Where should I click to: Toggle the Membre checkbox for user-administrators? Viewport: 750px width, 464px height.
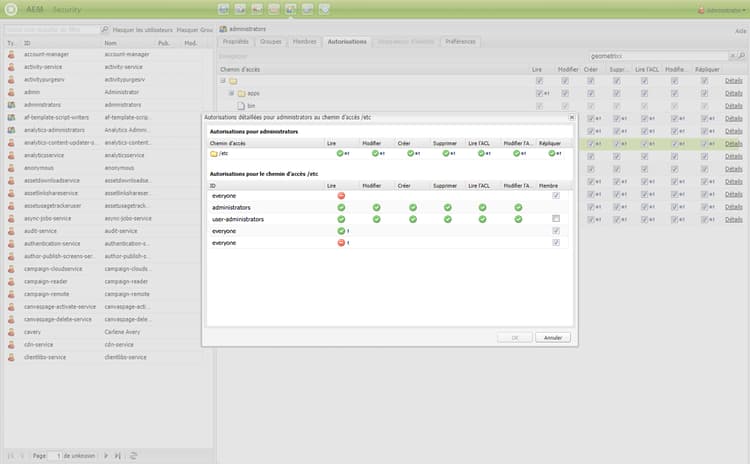point(556,219)
